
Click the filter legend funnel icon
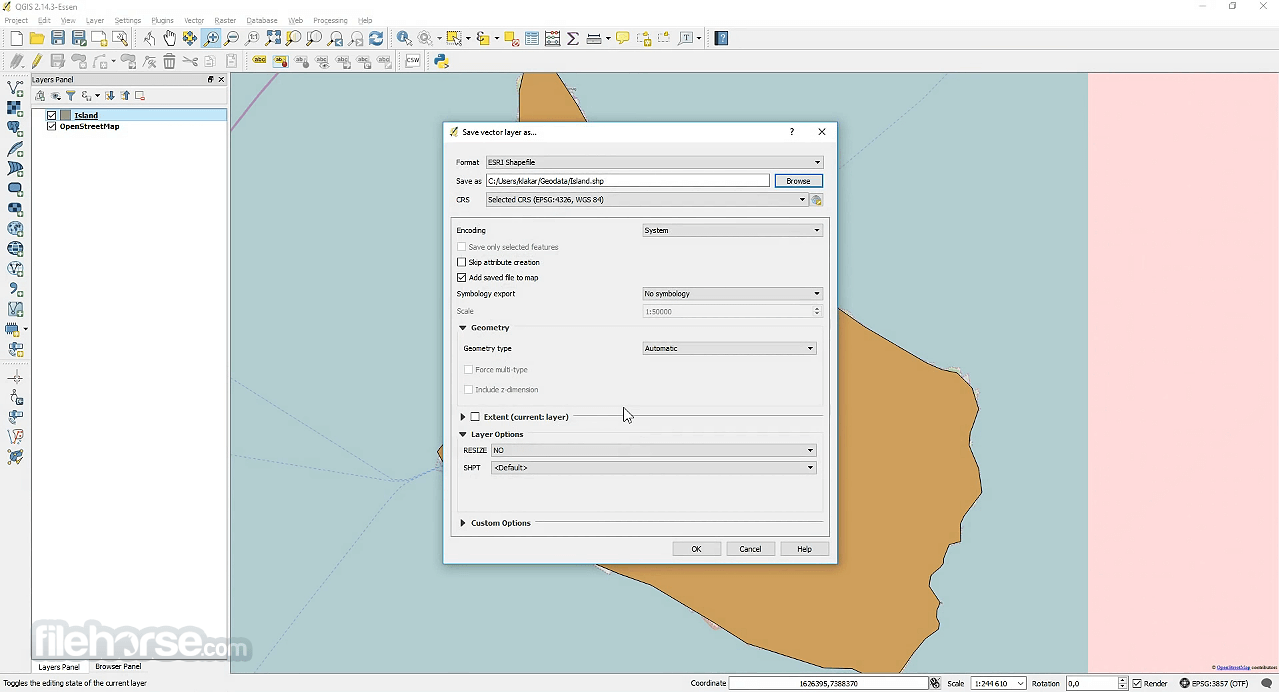tap(71, 96)
